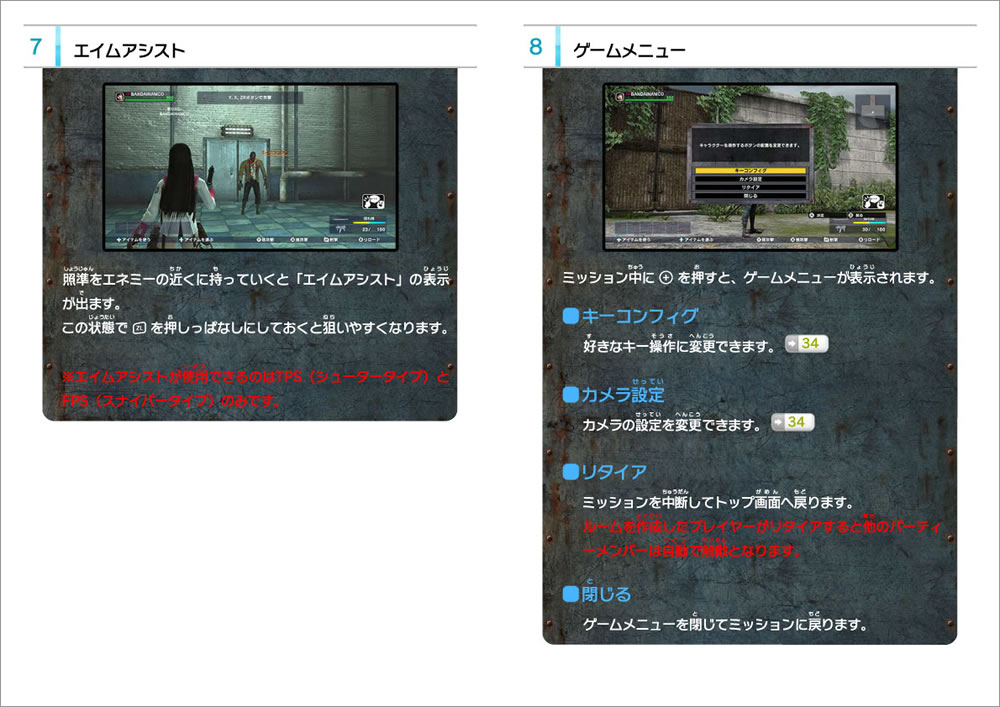Click the attack prompt banner atop the aim assist screenshot
Viewport: 1000px width, 707px height.
(249, 98)
